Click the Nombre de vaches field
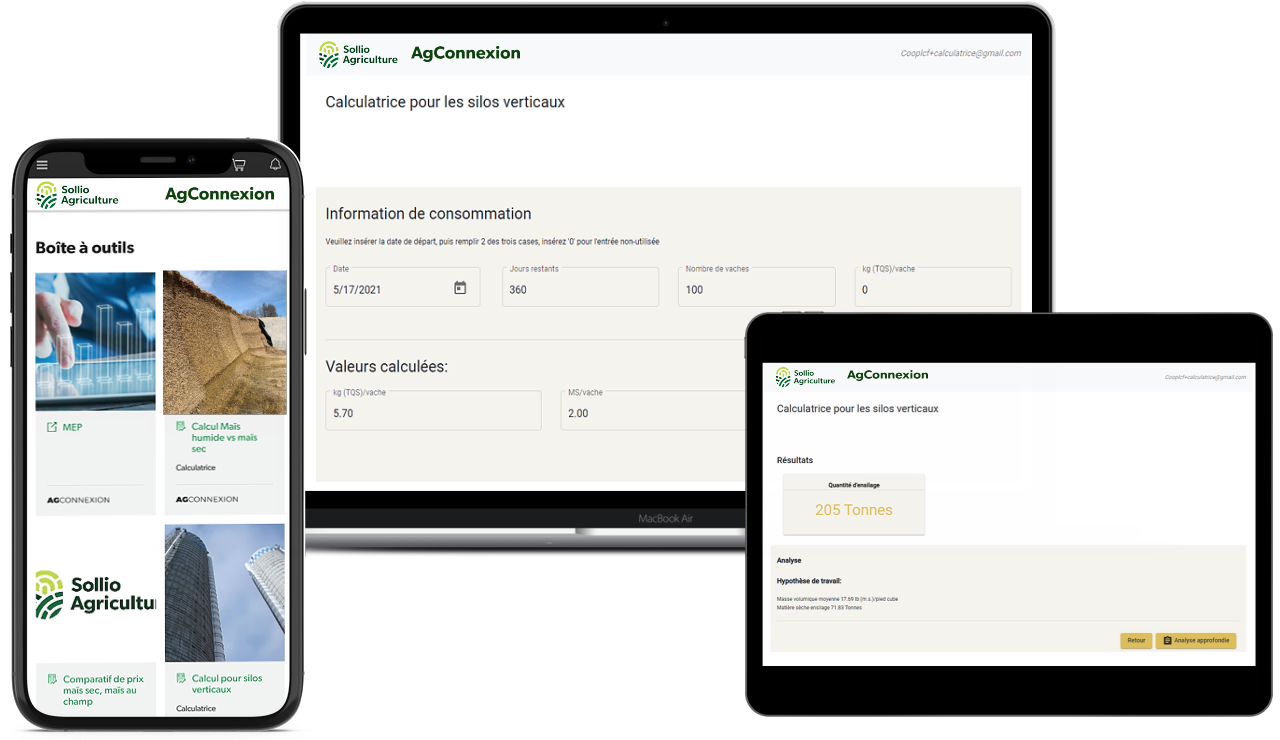Screen dimensions: 1280x740 (x=756, y=286)
